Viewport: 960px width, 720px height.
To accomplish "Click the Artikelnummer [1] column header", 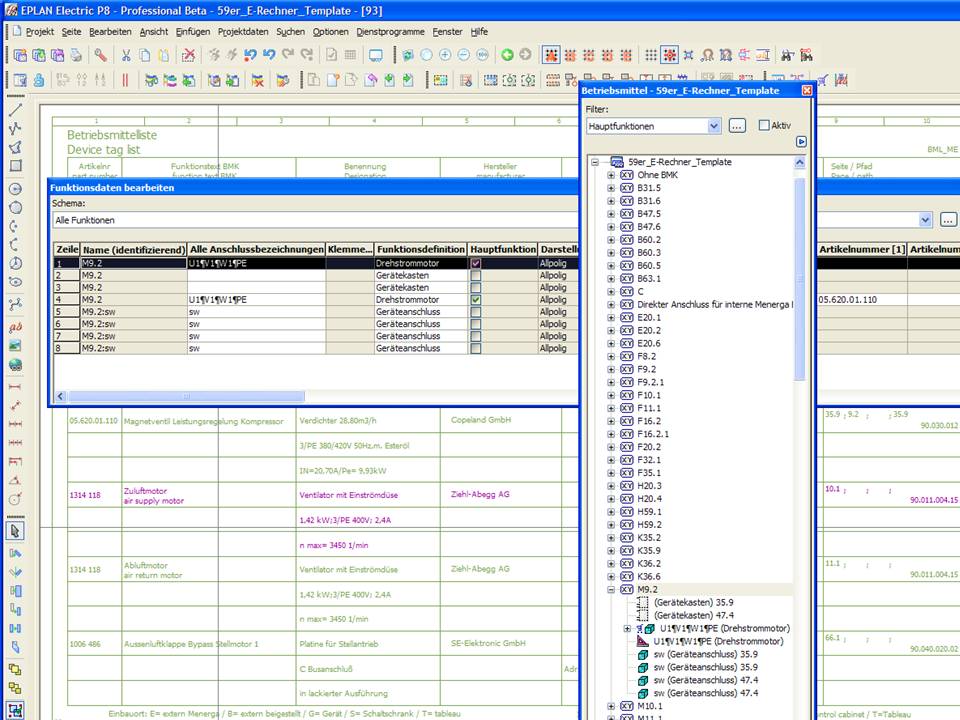I will pyautogui.click(x=862, y=249).
